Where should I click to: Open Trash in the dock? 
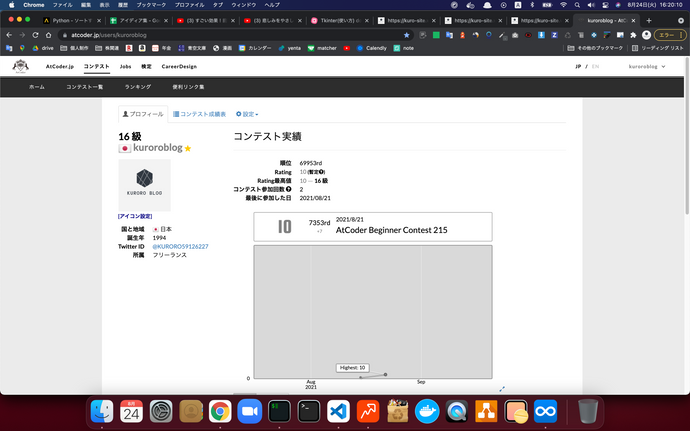click(x=588, y=412)
